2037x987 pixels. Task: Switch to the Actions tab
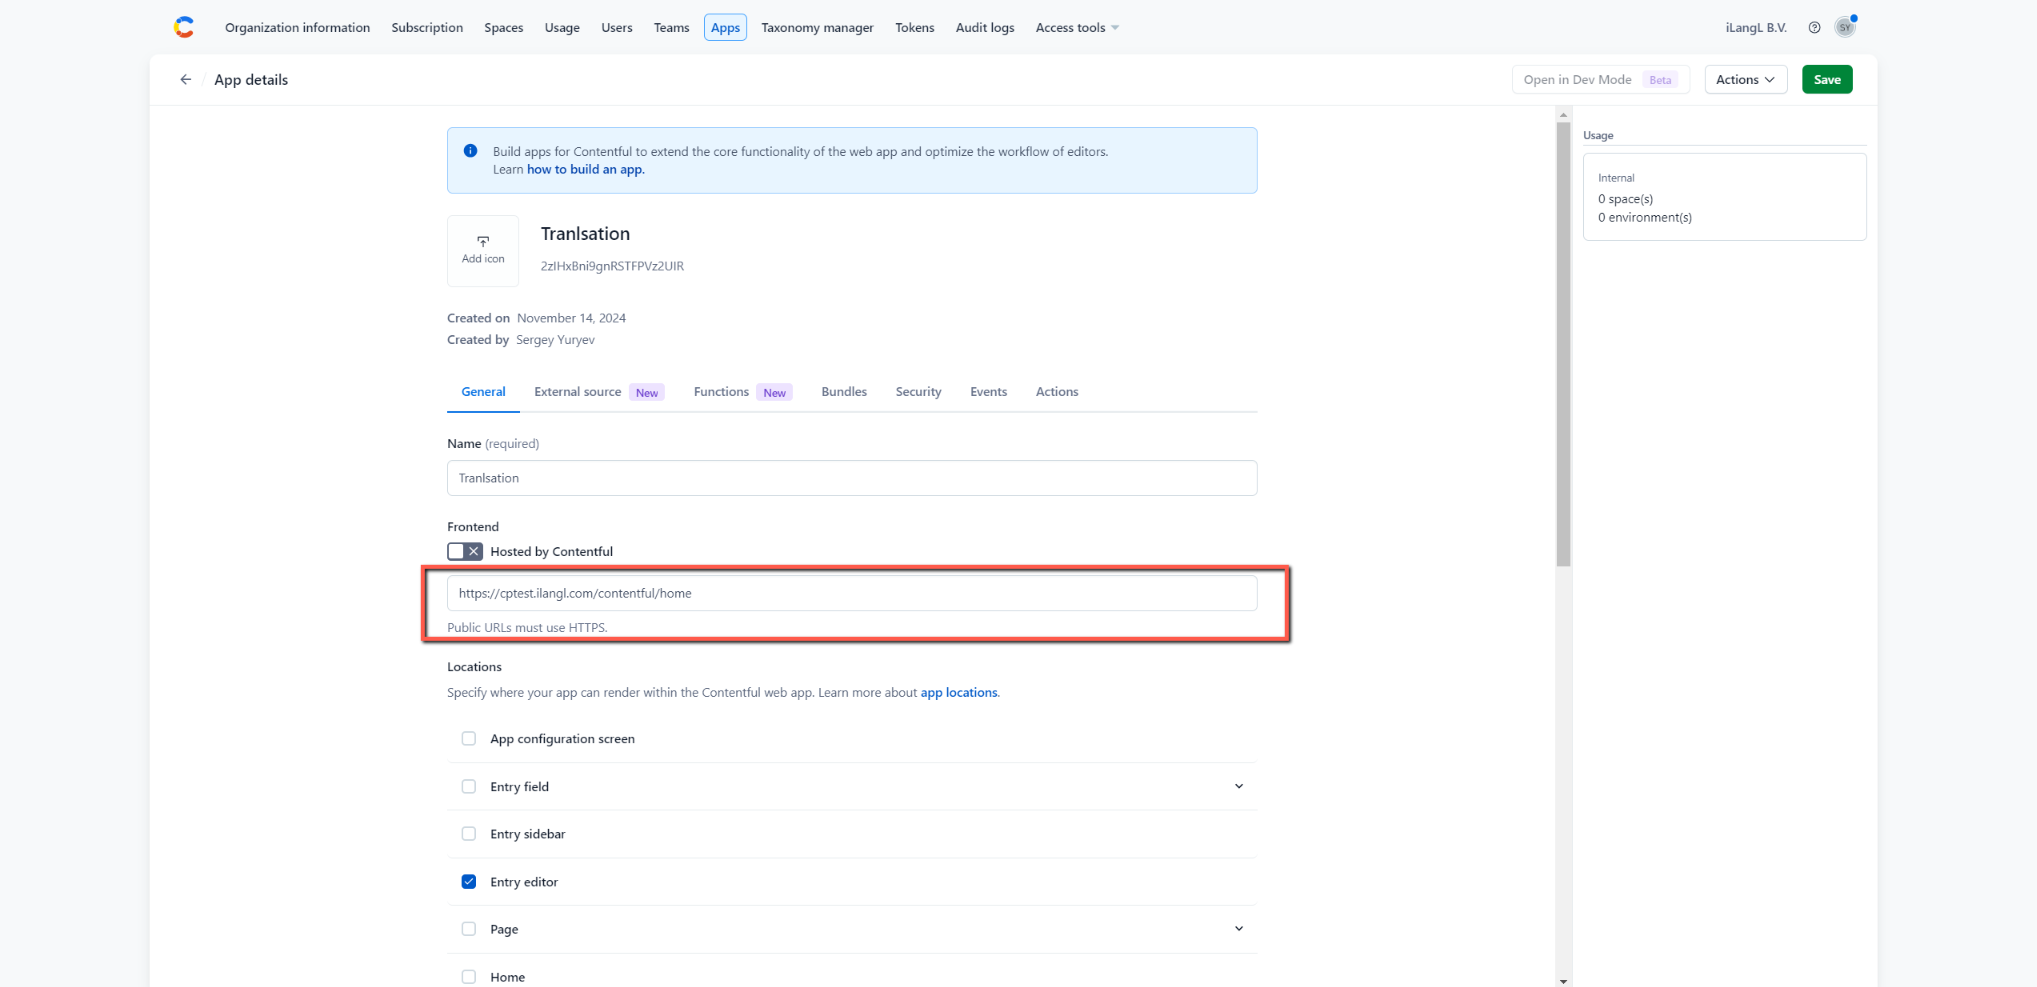tap(1057, 392)
